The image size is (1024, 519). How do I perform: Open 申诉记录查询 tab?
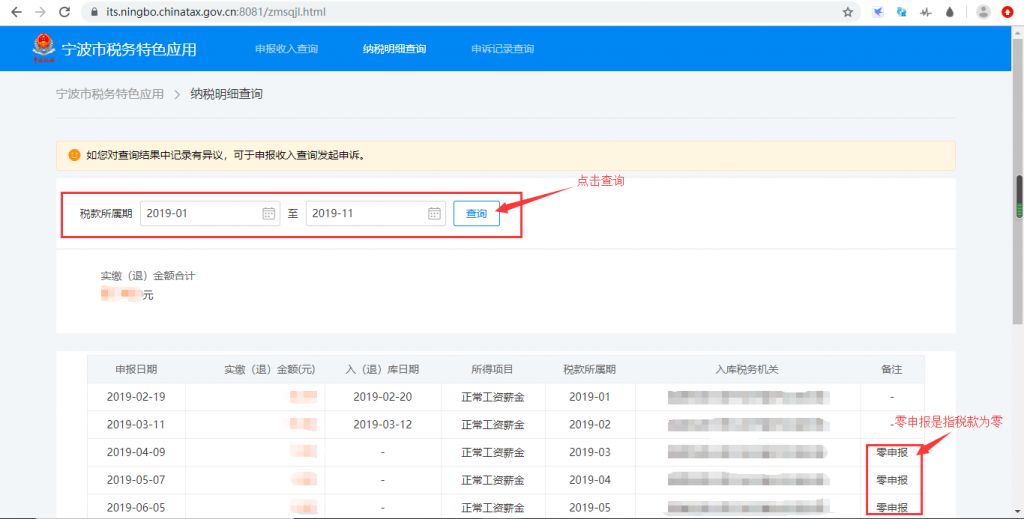tap(503, 49)
